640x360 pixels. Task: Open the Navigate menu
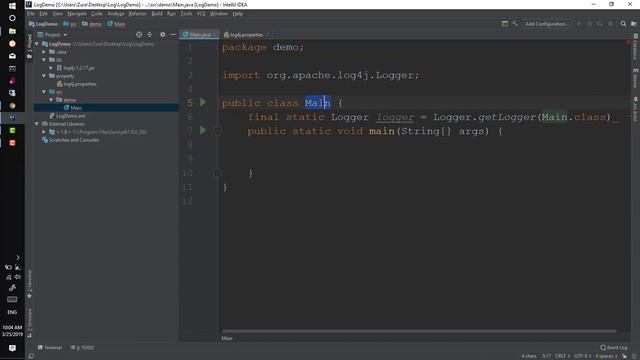pos(77,14)
